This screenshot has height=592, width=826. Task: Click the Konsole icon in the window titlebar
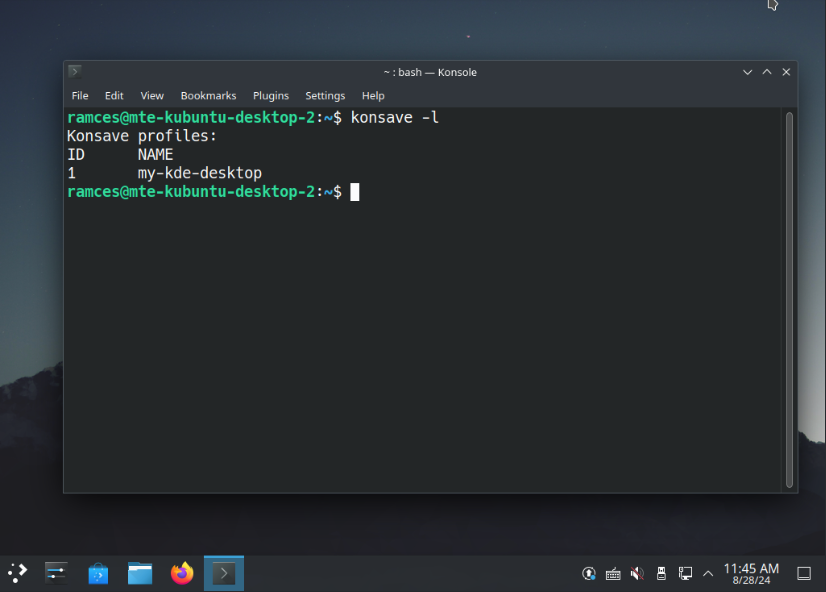(x=74, y=71)
